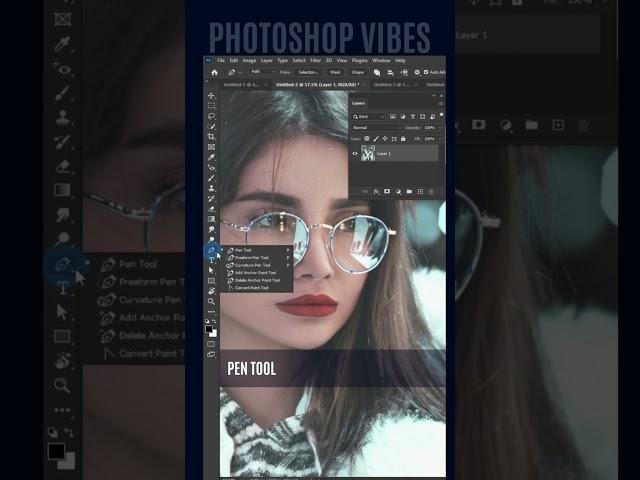
Task: Create a new group folder icon
Action: point(409,191)
